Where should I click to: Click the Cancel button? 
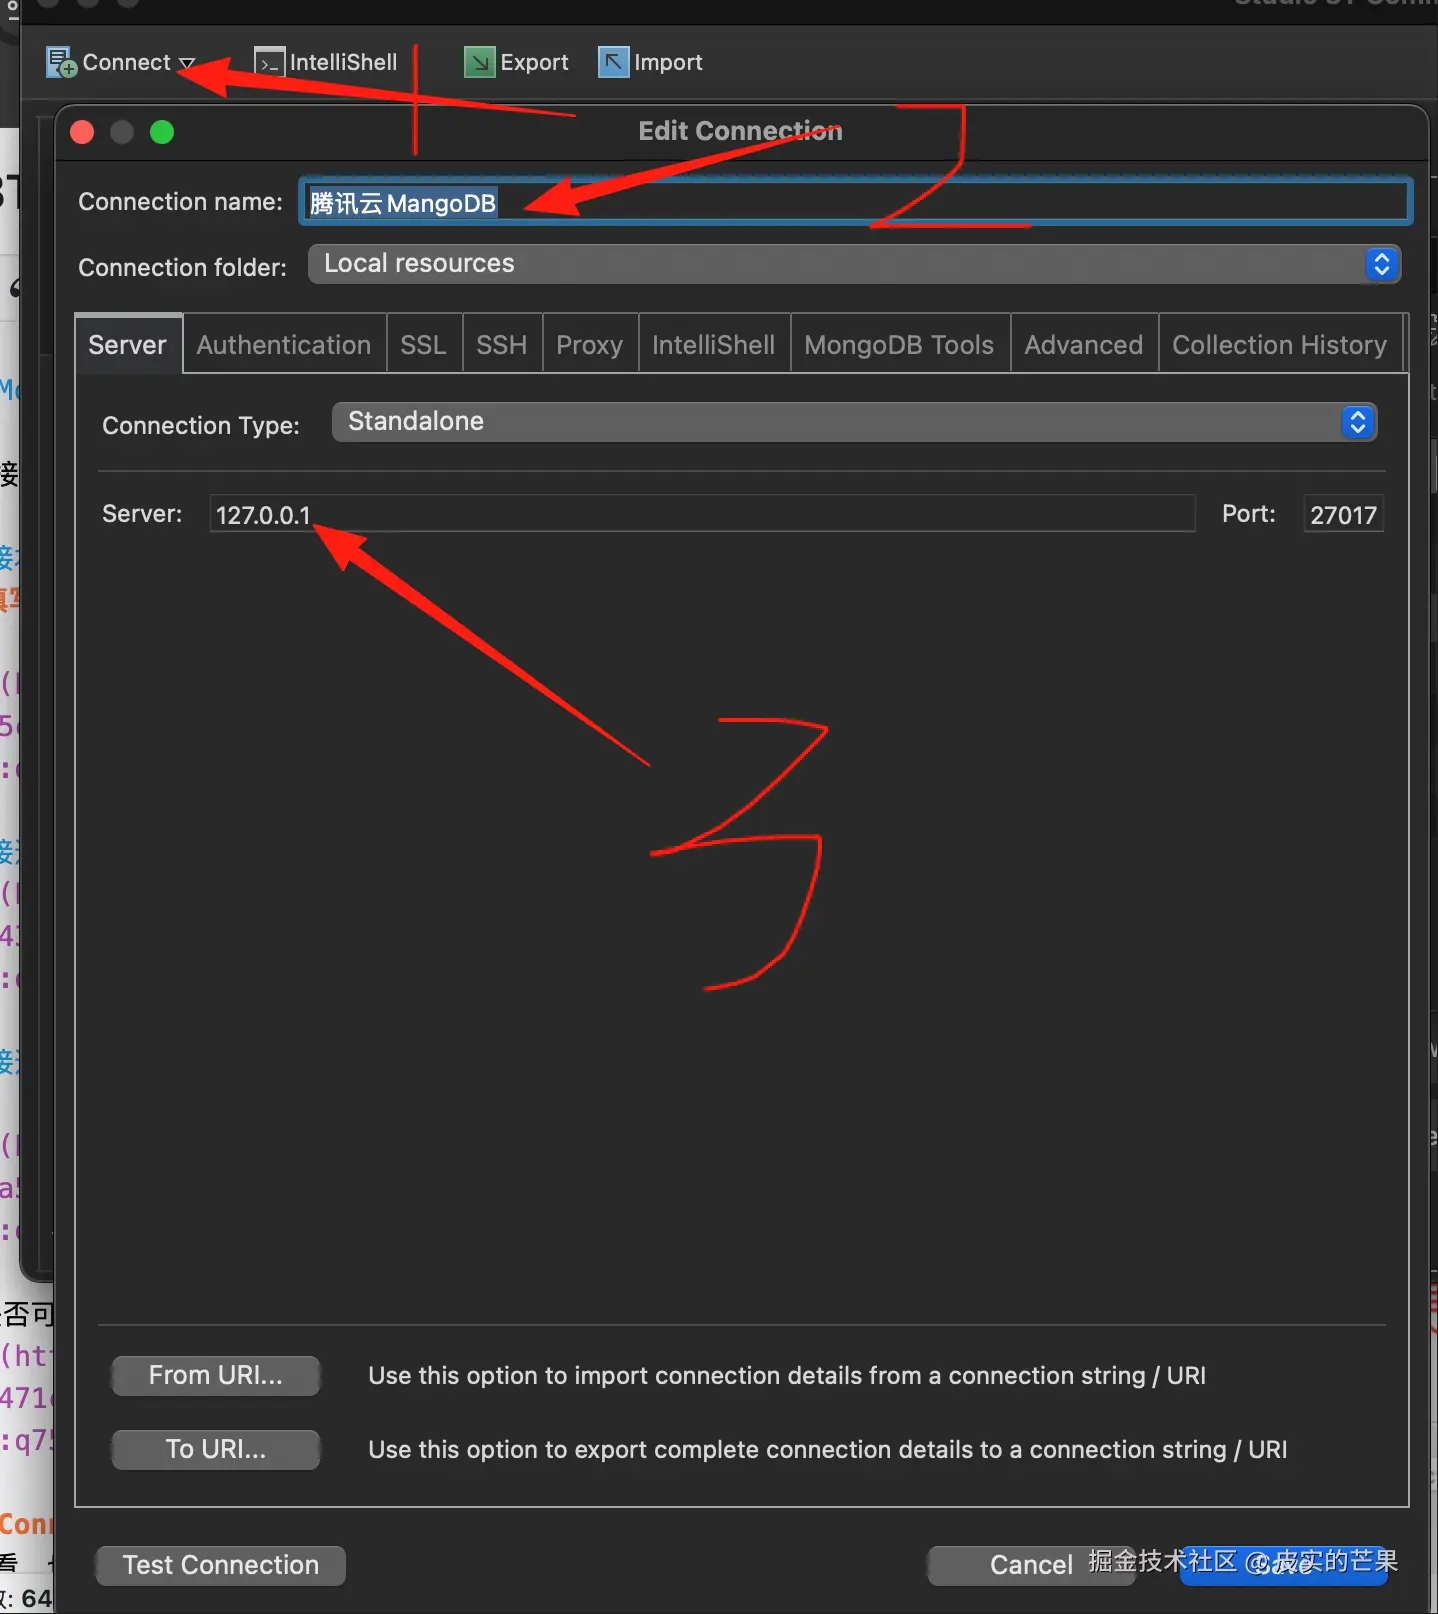point(1032,1565)
